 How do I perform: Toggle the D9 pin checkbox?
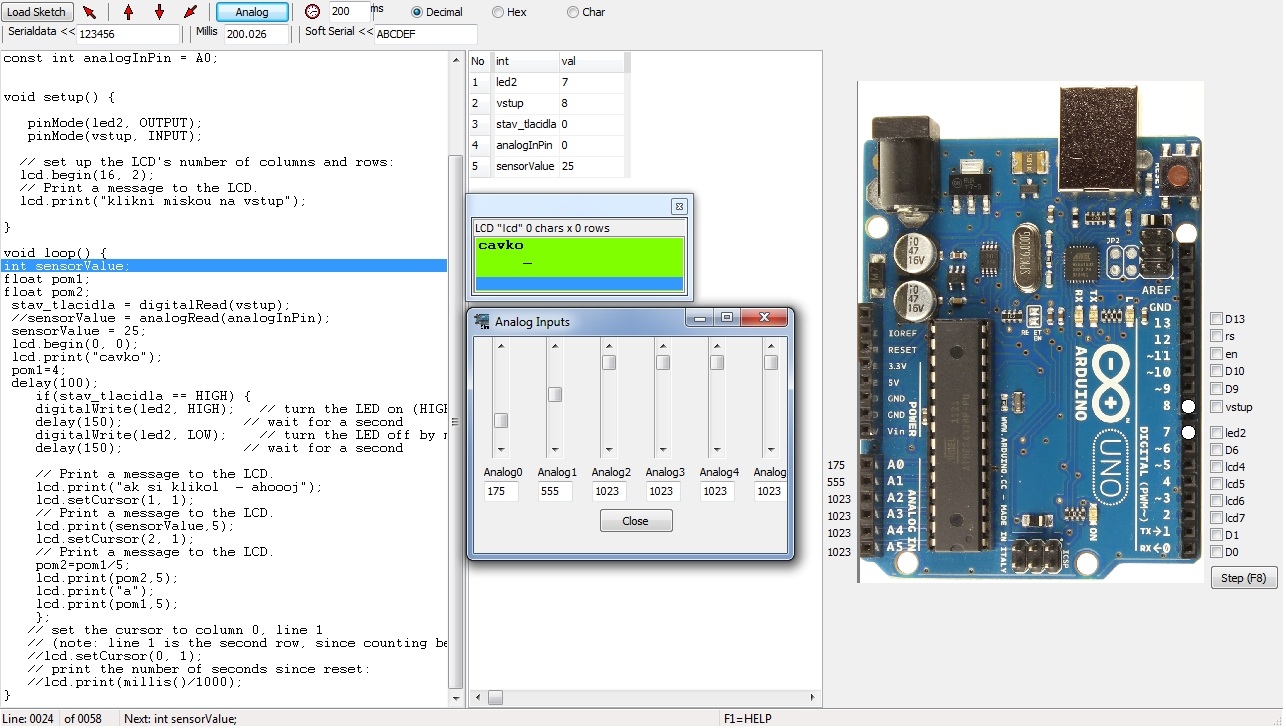coord(1216,389)
